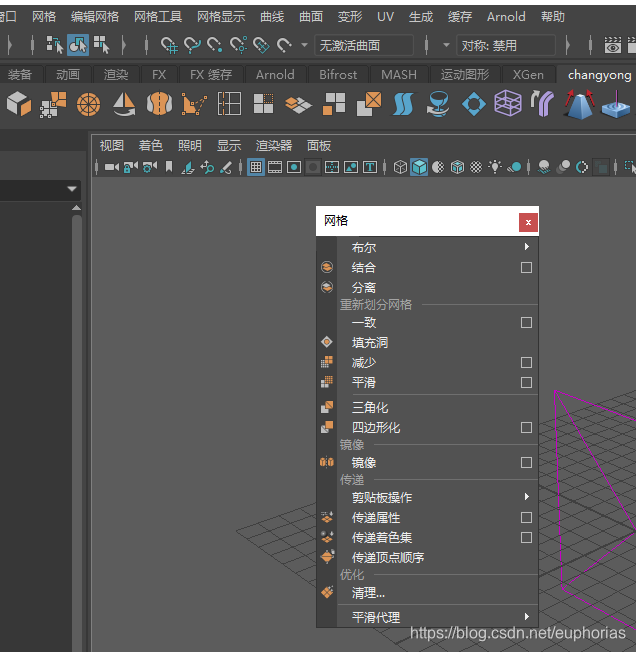The height and width of the screenshot is (652, 636).
Task: Click the blue S-shaped deformer shelf icon
Action: [x=403, y=104]
